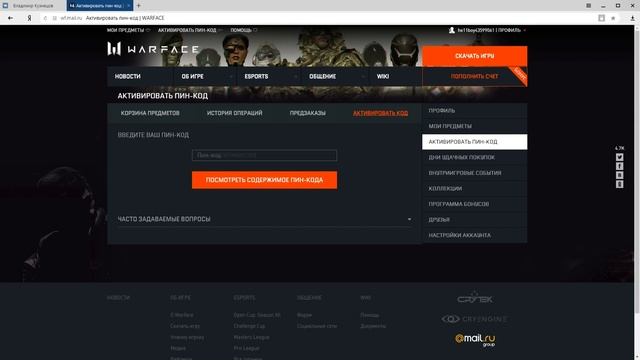Image resolution: width=640 pixels, height=360 pixels.
Task: Expand ЧАСТО ЗАДАВАЕМЫЕ ВОПРОСЫ section
Action: (264, 219)
